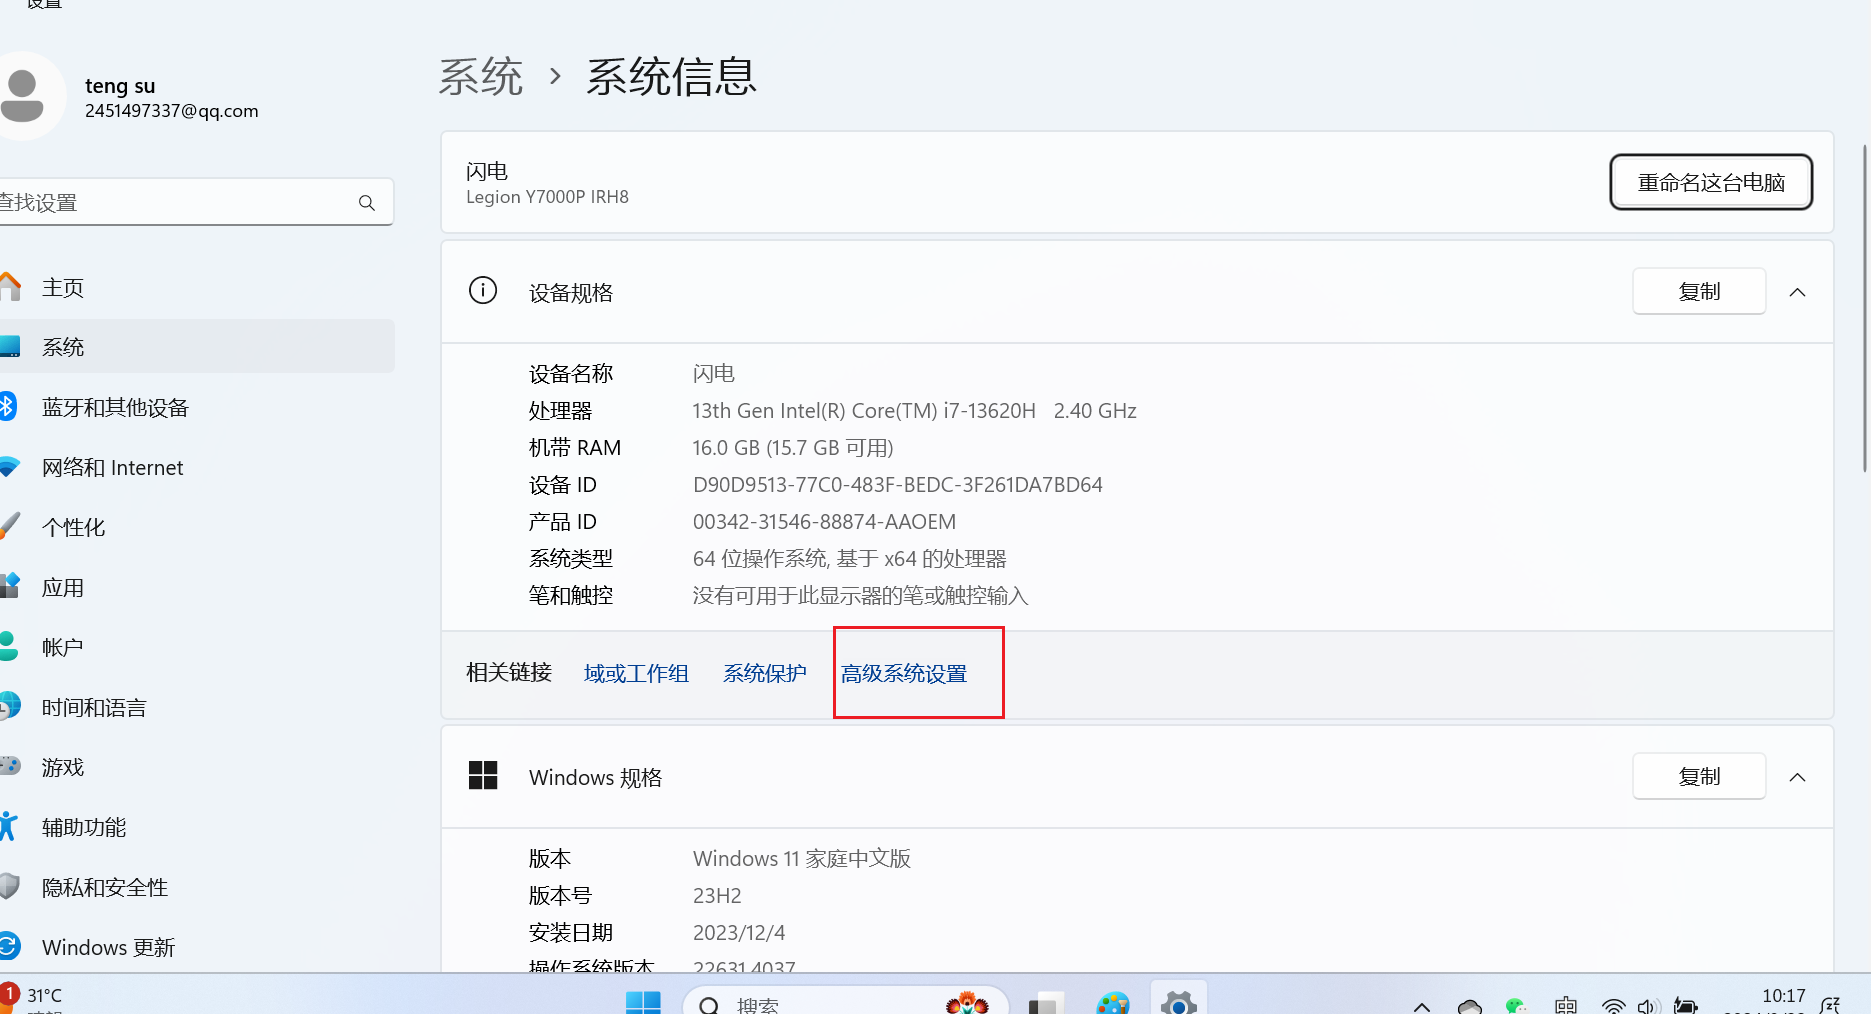Click the 主页 home icon
Screen dimensions: 1871x1014
pos(9,287)
